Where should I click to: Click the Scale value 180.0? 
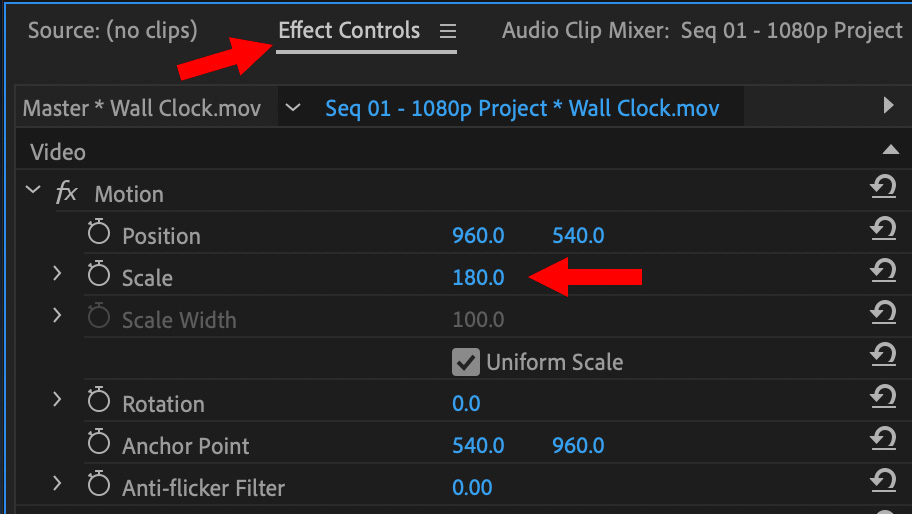pos(478,277)
